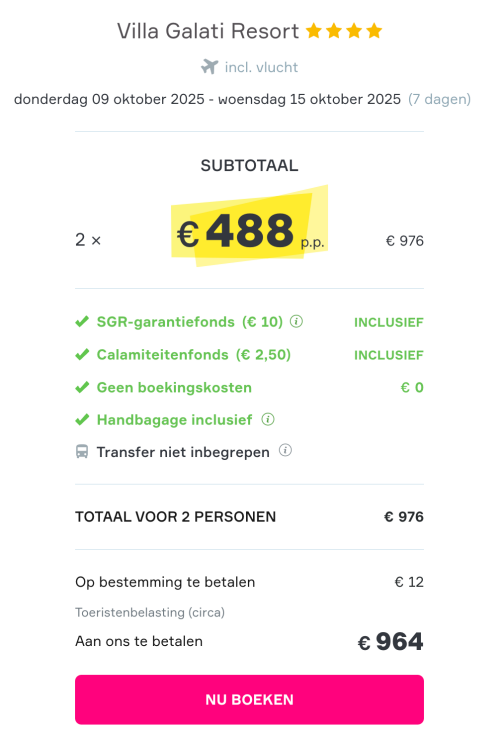Open the info icon beside Handbagage inclusief

268,419
